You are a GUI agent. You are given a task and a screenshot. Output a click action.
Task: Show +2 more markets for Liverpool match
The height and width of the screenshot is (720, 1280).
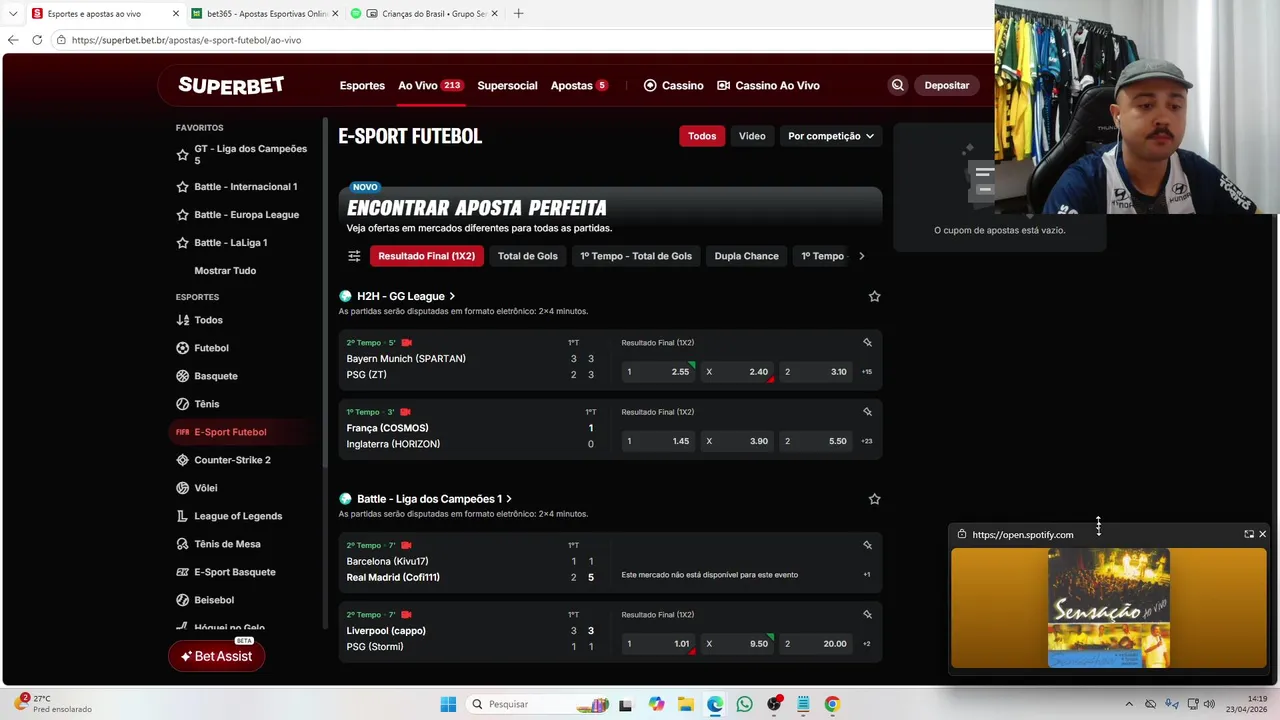(867, 644)
